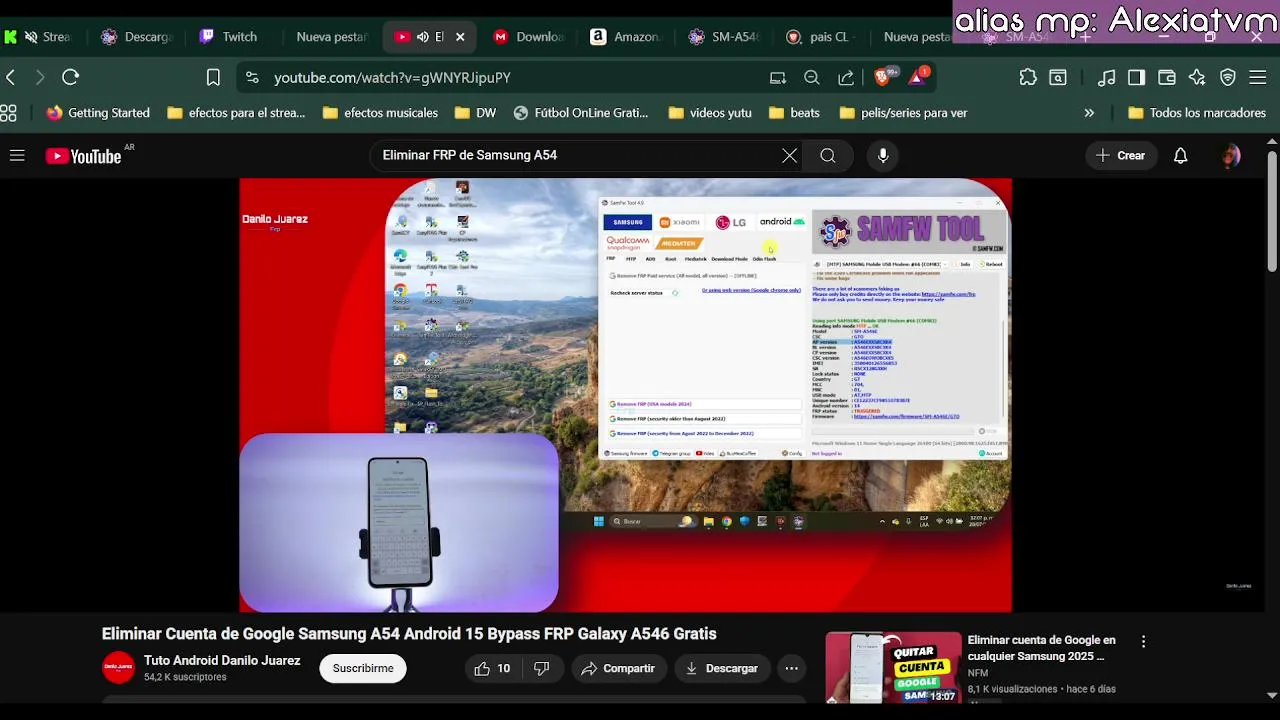
Task: Click the Descargar button
Action: point(721,668)
